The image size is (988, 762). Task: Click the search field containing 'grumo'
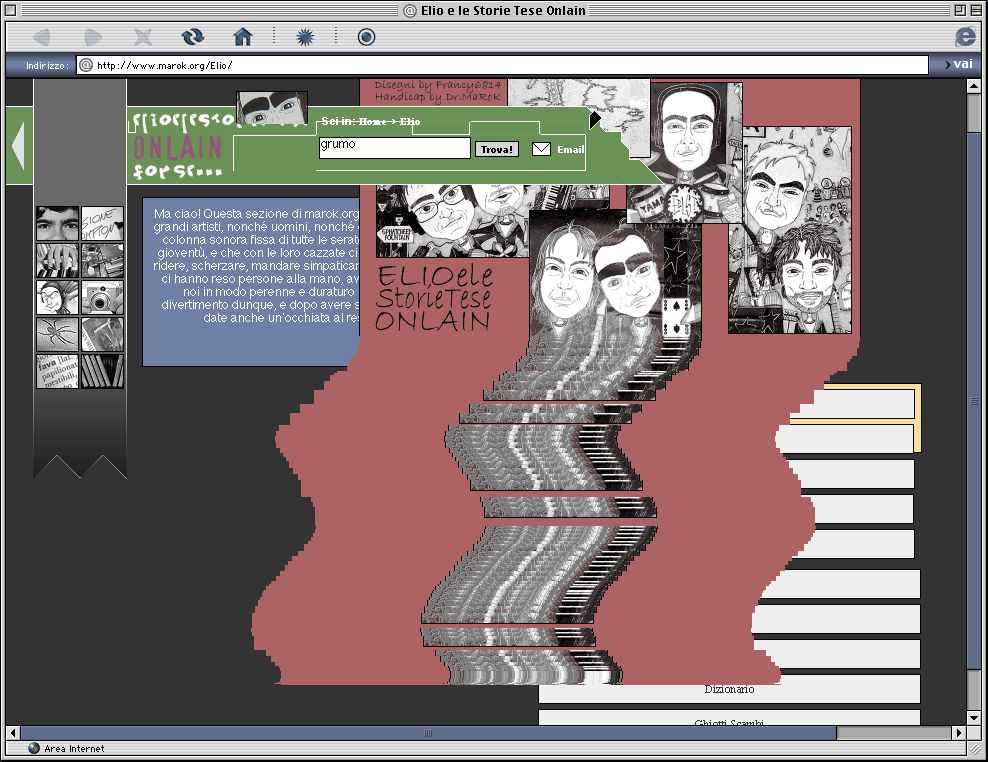coord(394,148)
